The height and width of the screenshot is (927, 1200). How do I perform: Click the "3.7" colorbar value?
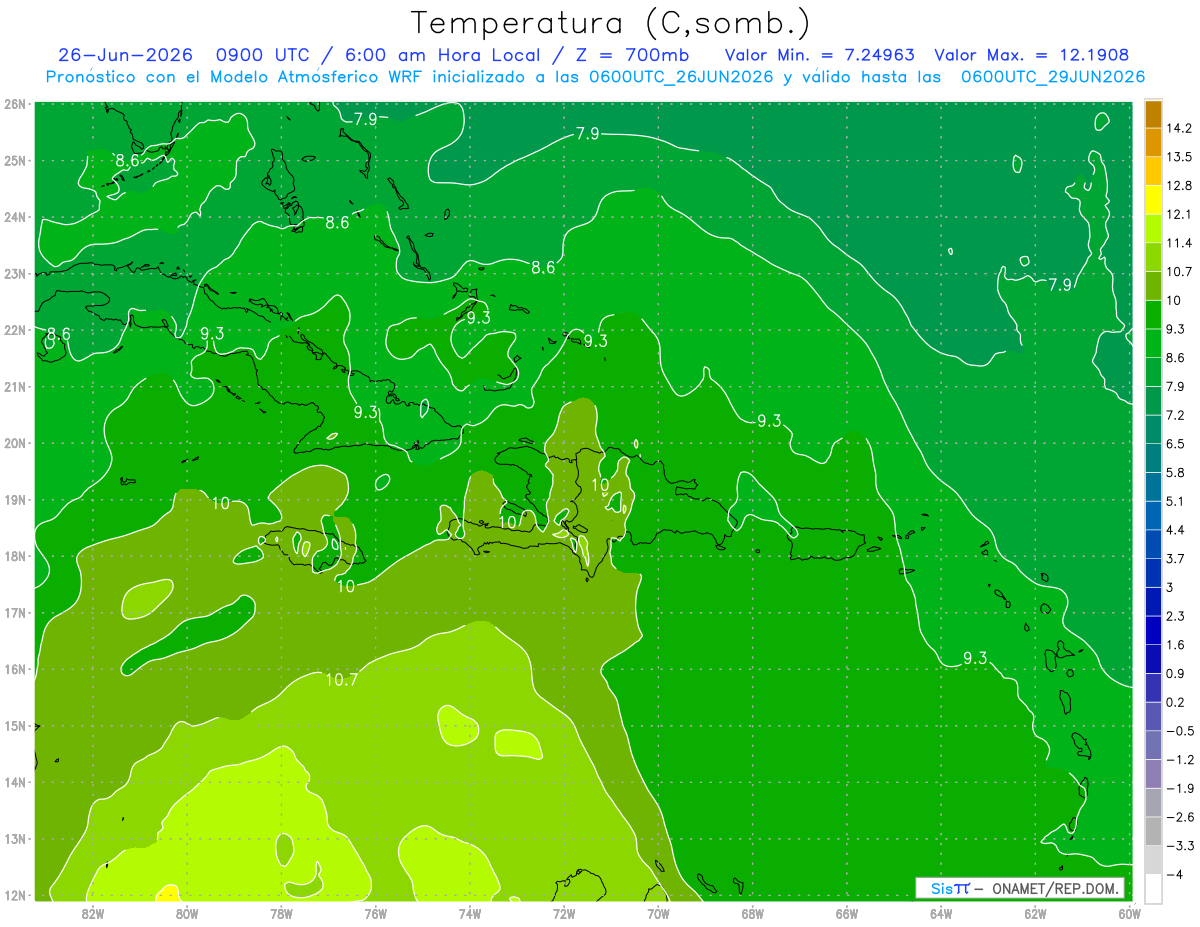tap(1173, 558)
